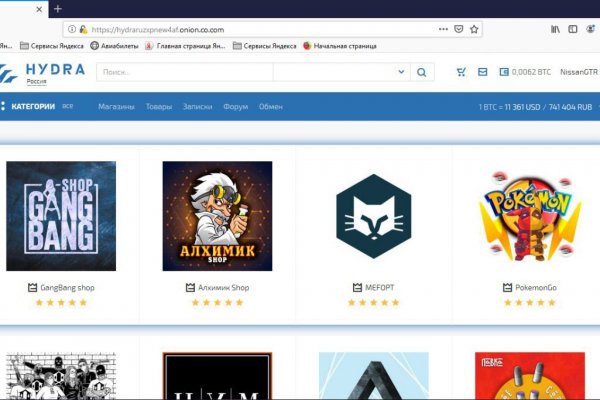Expand the search category dropdown arrow

pos(402,72)
